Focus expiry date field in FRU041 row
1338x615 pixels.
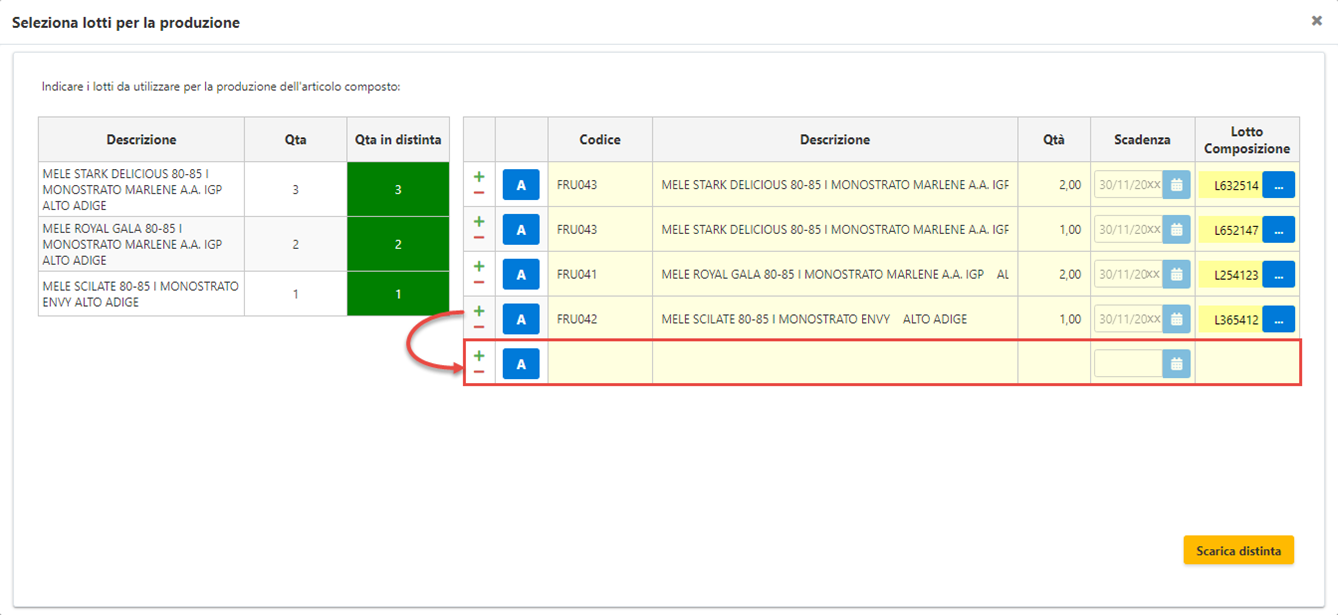click(x=1128, y=274)
